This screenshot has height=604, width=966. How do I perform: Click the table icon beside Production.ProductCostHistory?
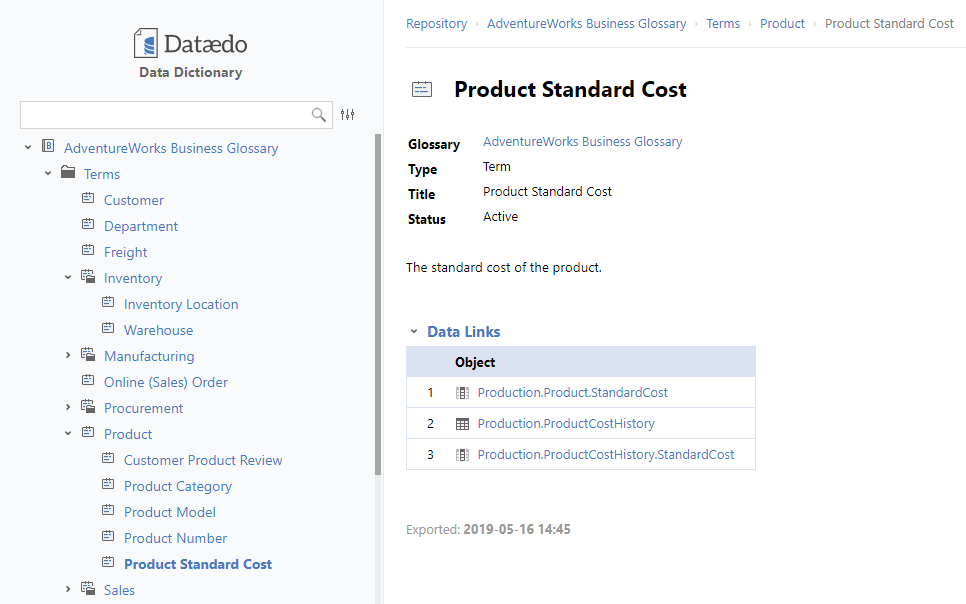tap(462, 424)
